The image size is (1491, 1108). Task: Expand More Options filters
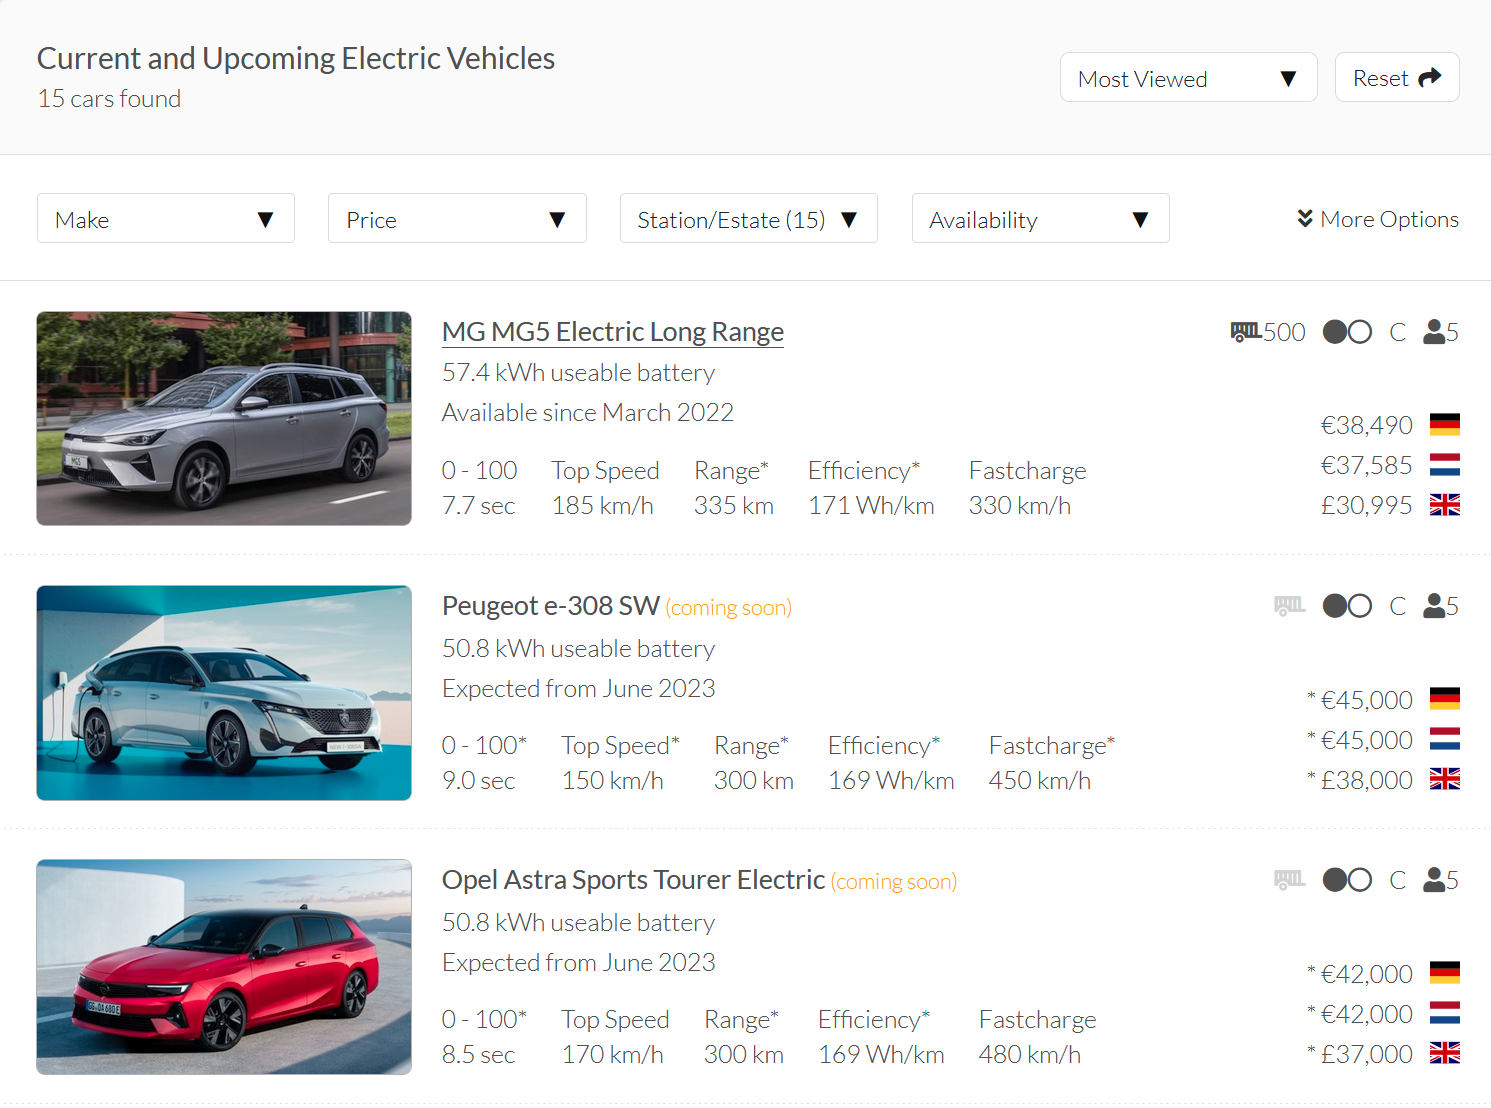[1377, 219]
